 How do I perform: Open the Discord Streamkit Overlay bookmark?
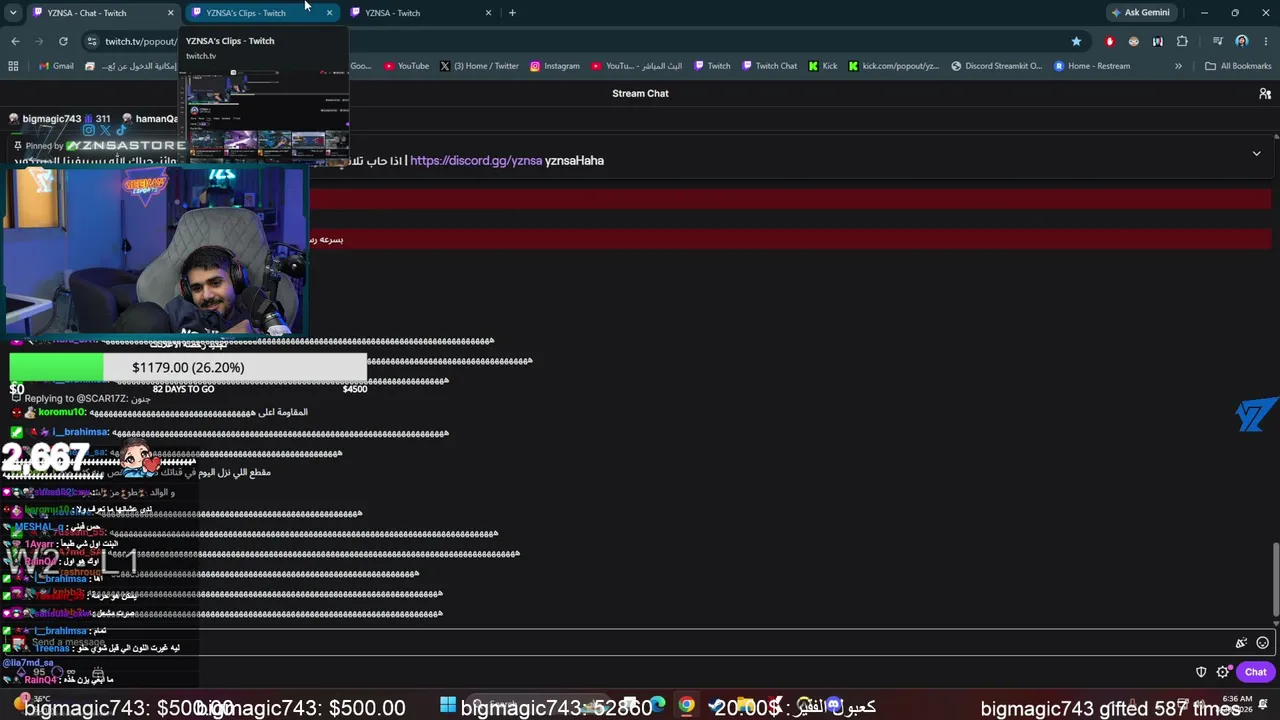coord(997,66)
